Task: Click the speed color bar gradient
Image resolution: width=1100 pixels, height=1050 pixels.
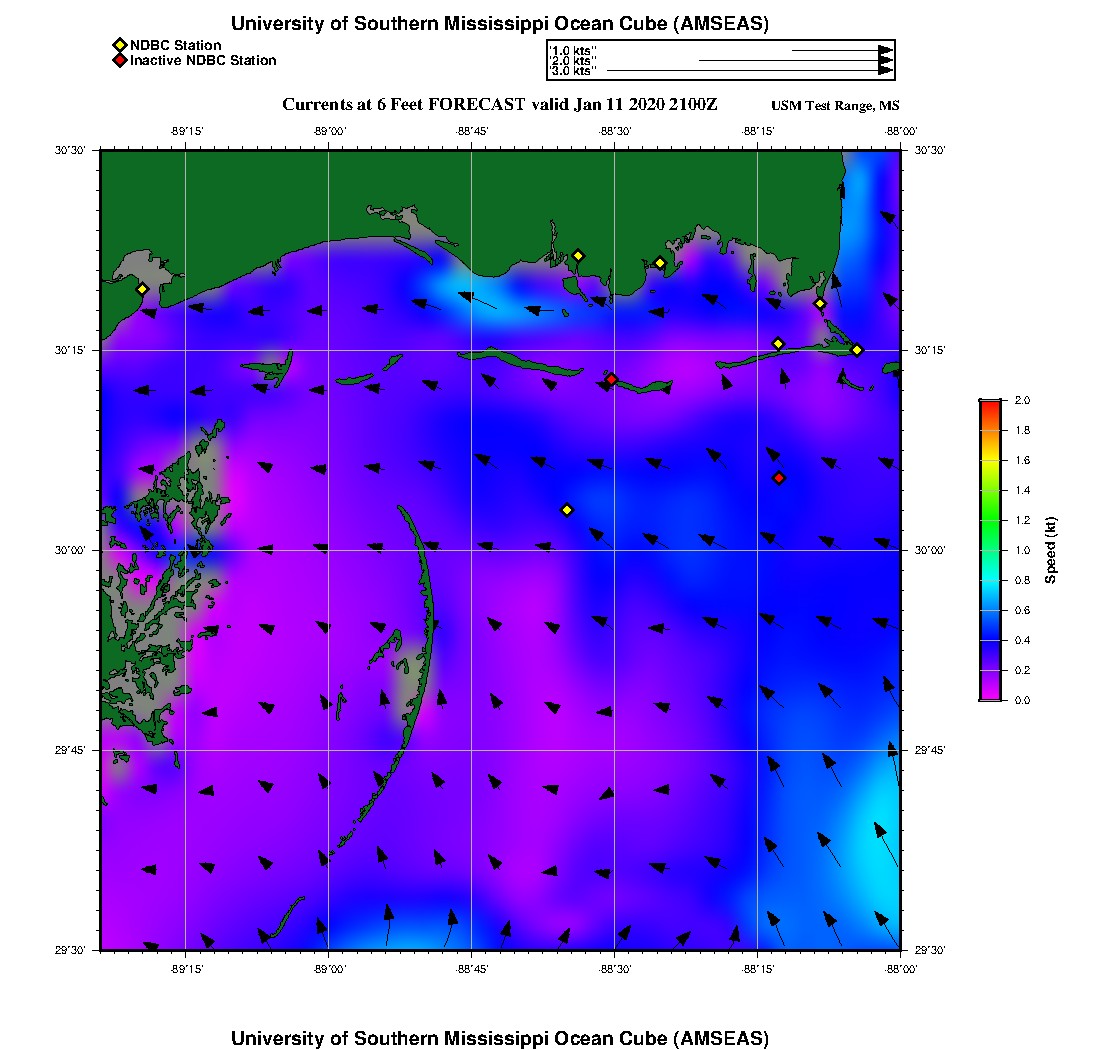Action: click(x=991, y=550)
